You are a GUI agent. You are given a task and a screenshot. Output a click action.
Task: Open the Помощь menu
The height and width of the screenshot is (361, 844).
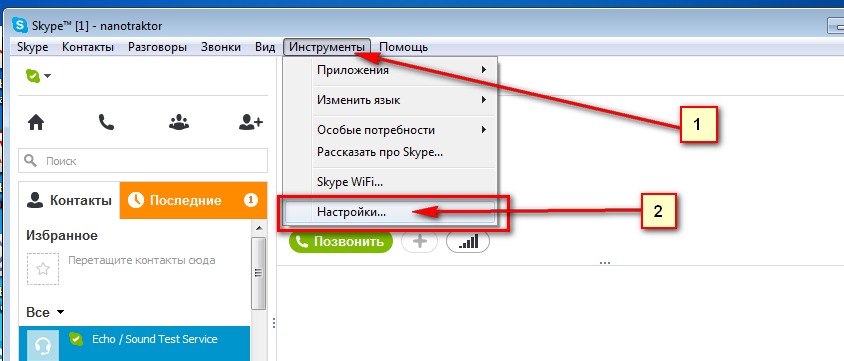click(403, 47)
